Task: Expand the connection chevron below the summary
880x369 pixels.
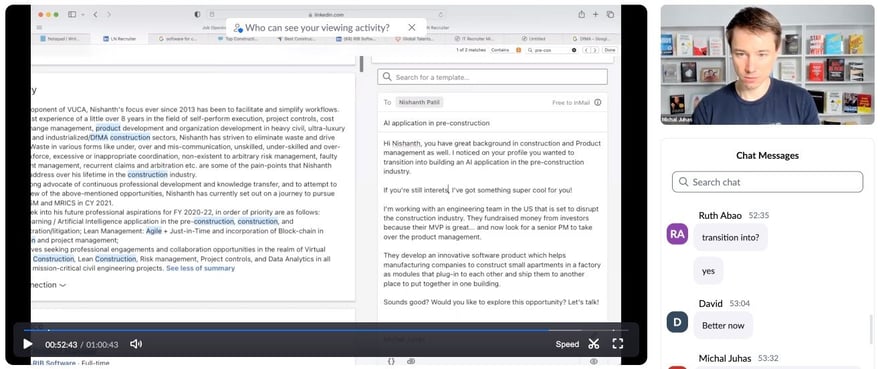Action: (62, 285)
